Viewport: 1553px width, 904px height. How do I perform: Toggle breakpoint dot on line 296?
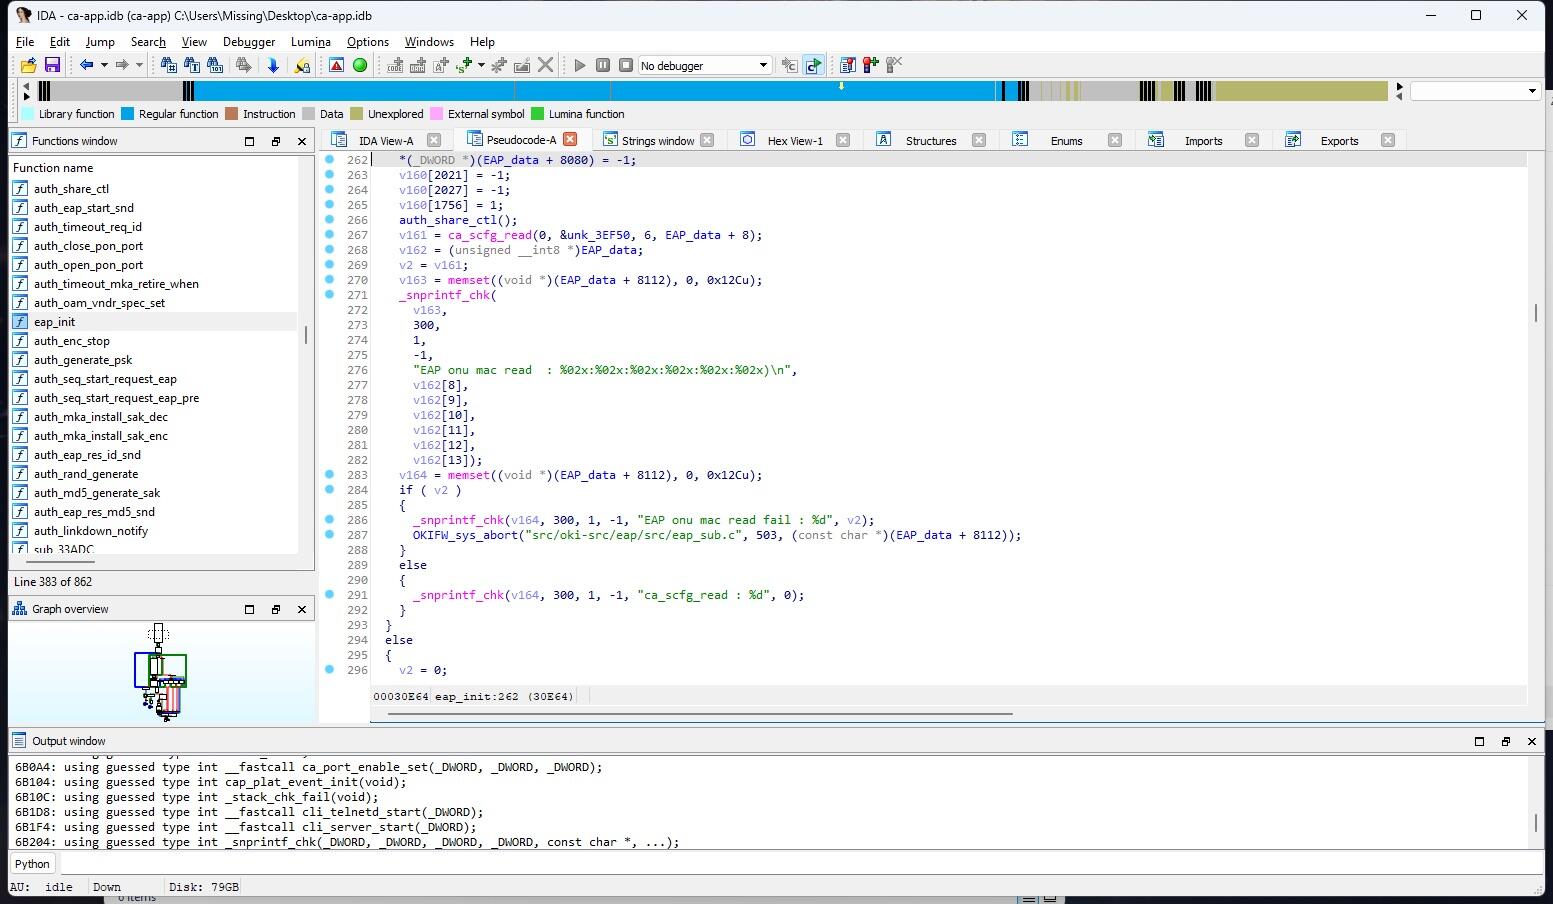click(x=330, y=670)
